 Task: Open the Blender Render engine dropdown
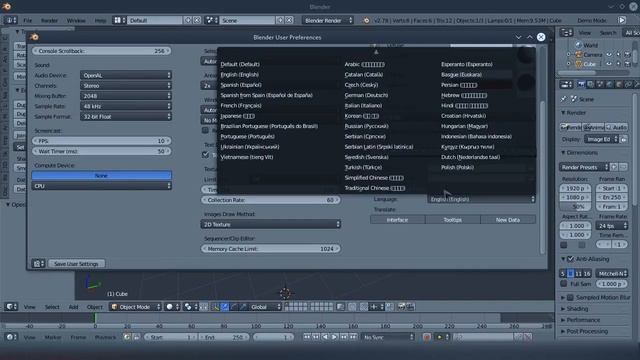pos(327,20)
